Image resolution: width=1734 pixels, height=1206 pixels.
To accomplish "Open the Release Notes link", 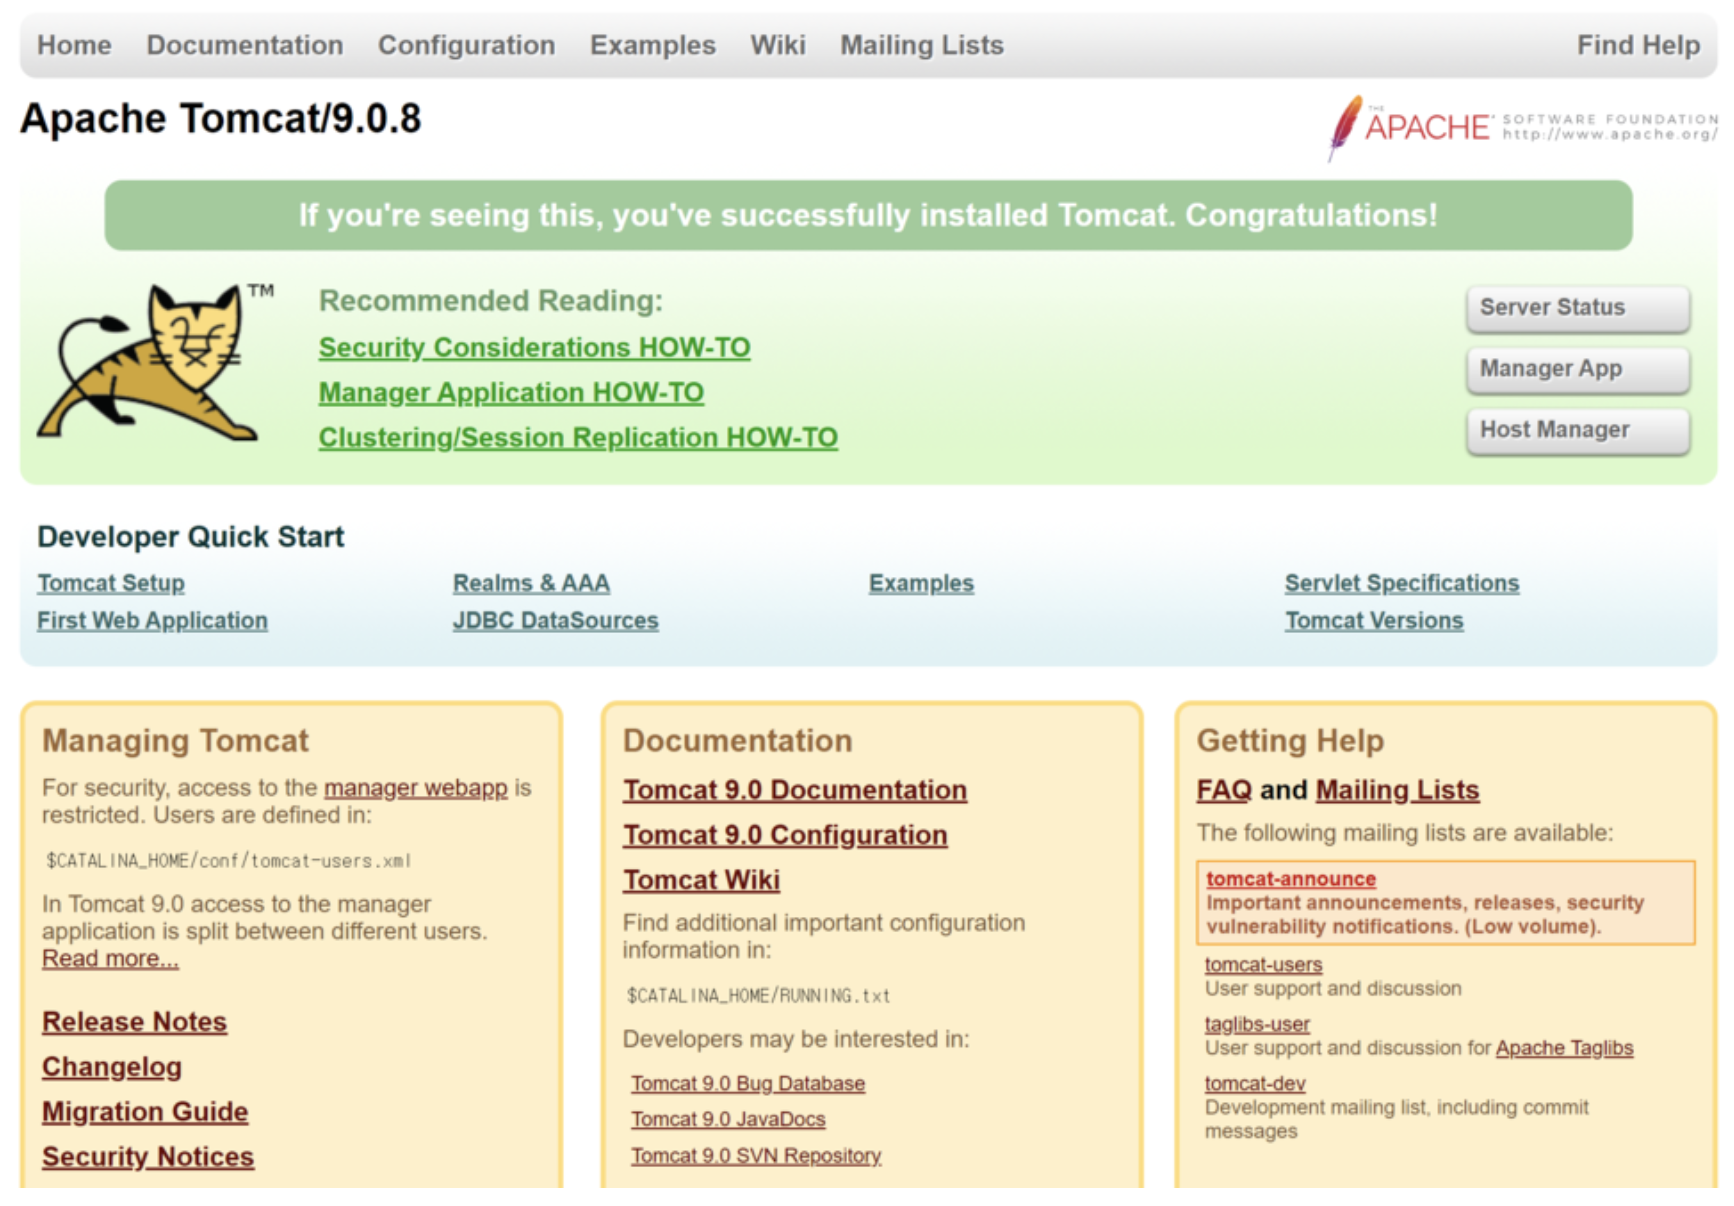I will [134, 1022].
